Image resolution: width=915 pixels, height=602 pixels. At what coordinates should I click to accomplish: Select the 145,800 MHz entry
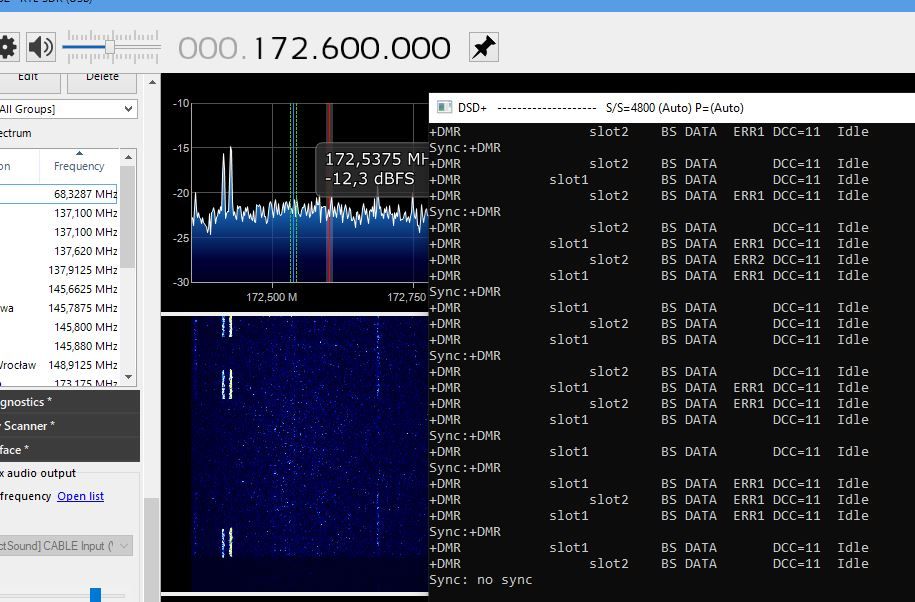[58, 327]
